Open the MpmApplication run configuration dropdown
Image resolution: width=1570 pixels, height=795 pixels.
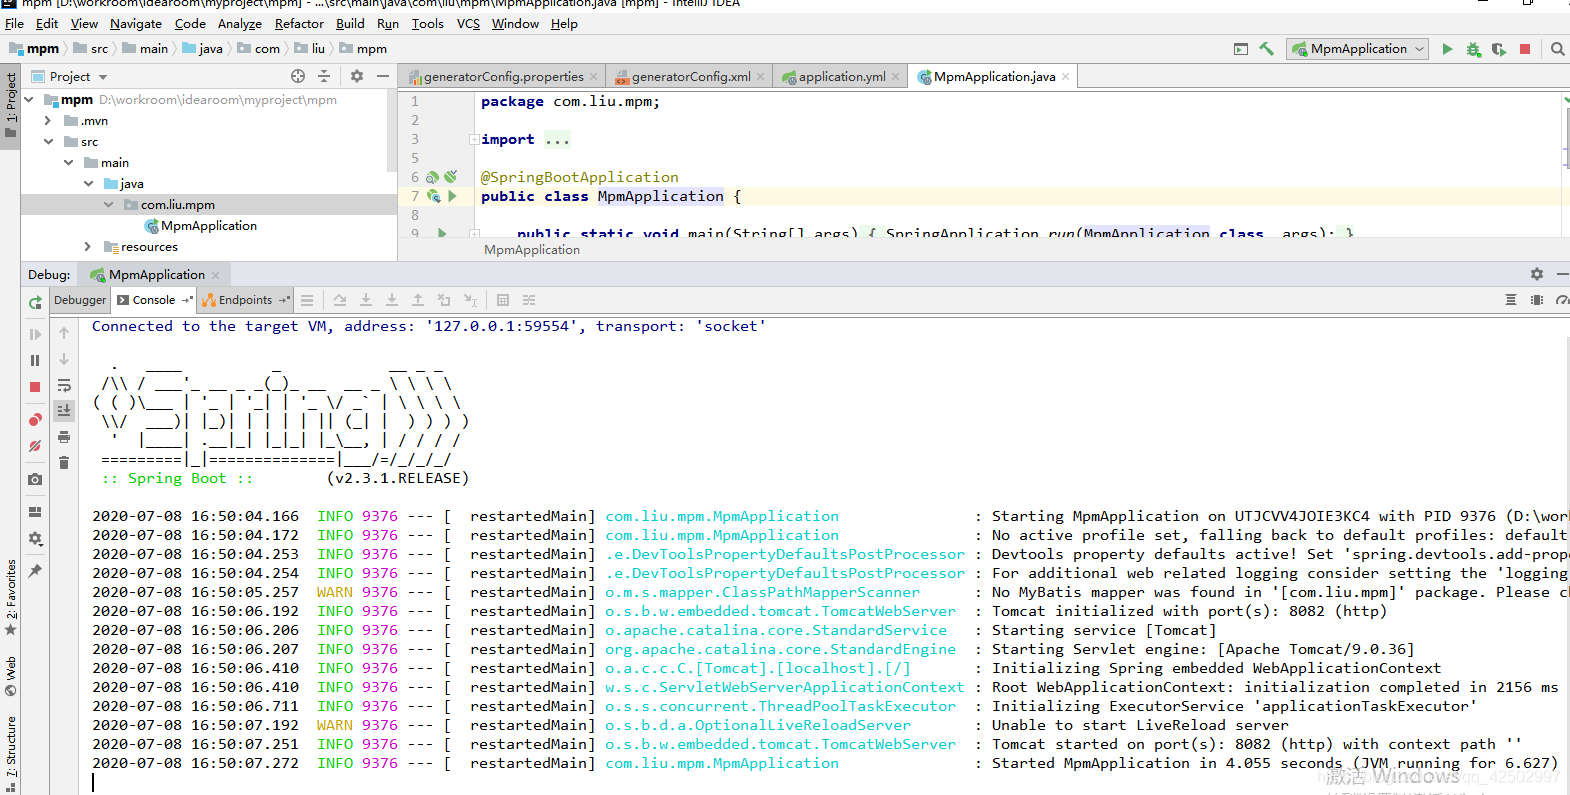pyautogui.click(x=1358, y=49)
